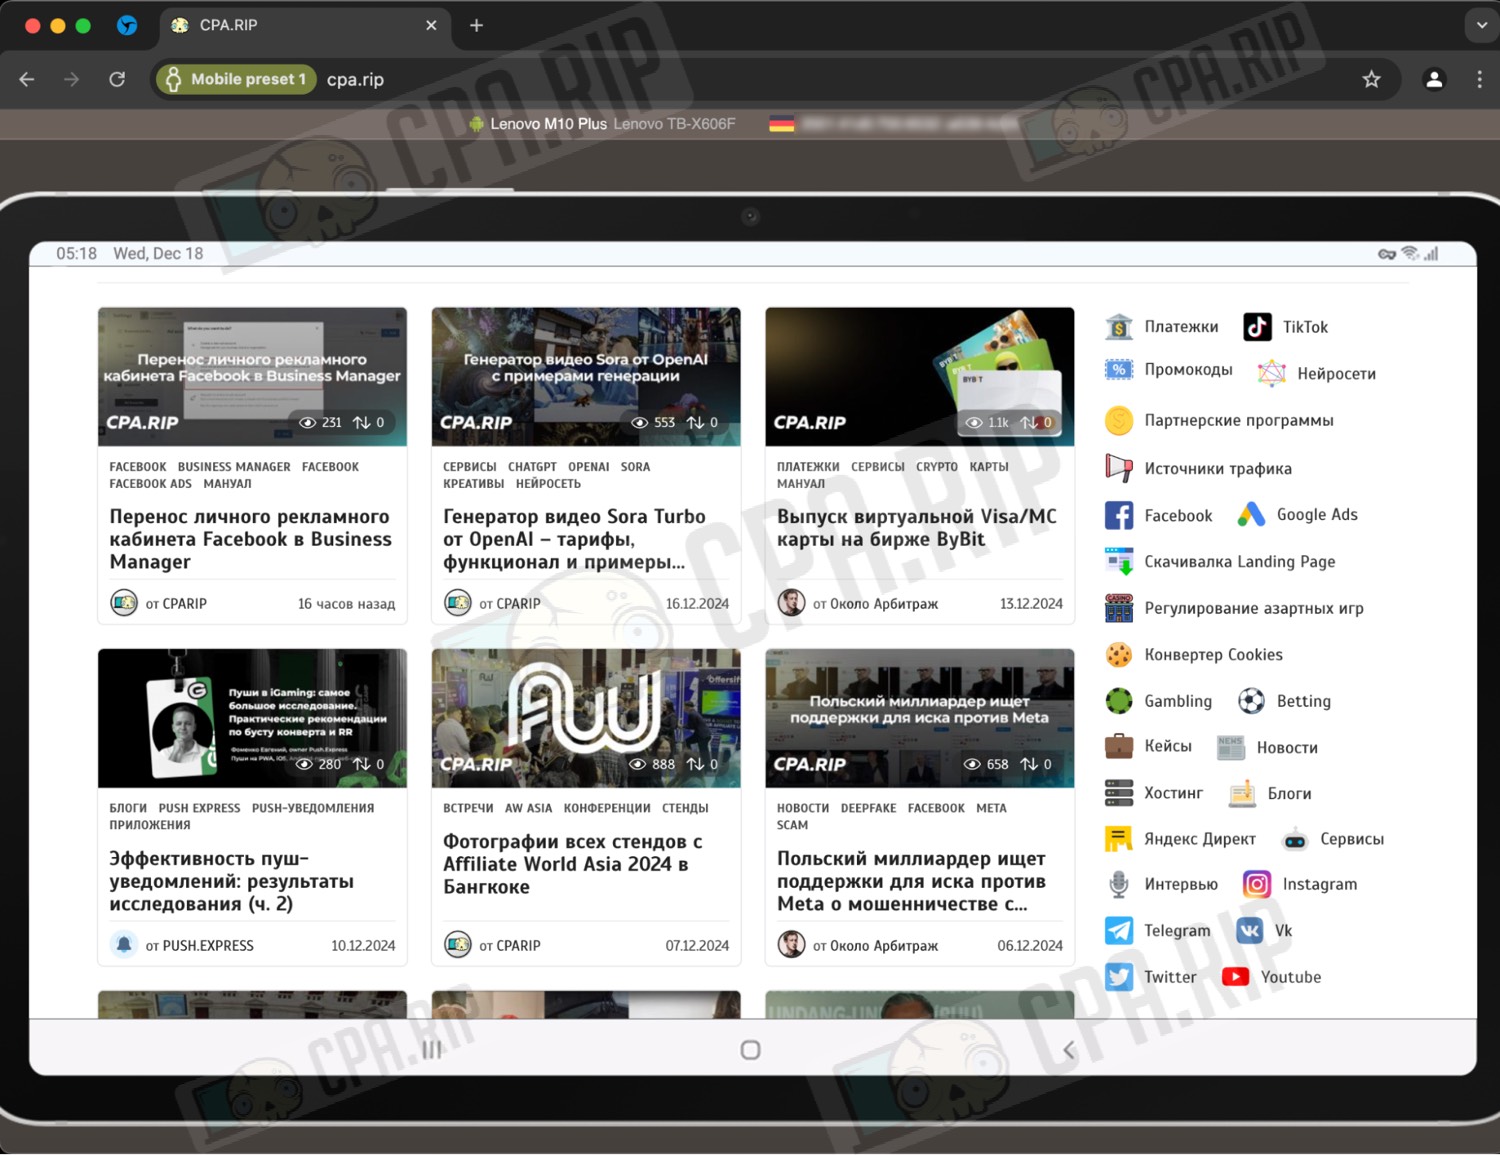This screenshot has width=1500, height=1155.
Task: Click the Сервисы robot icon
Action: [x=1295, y=839]
